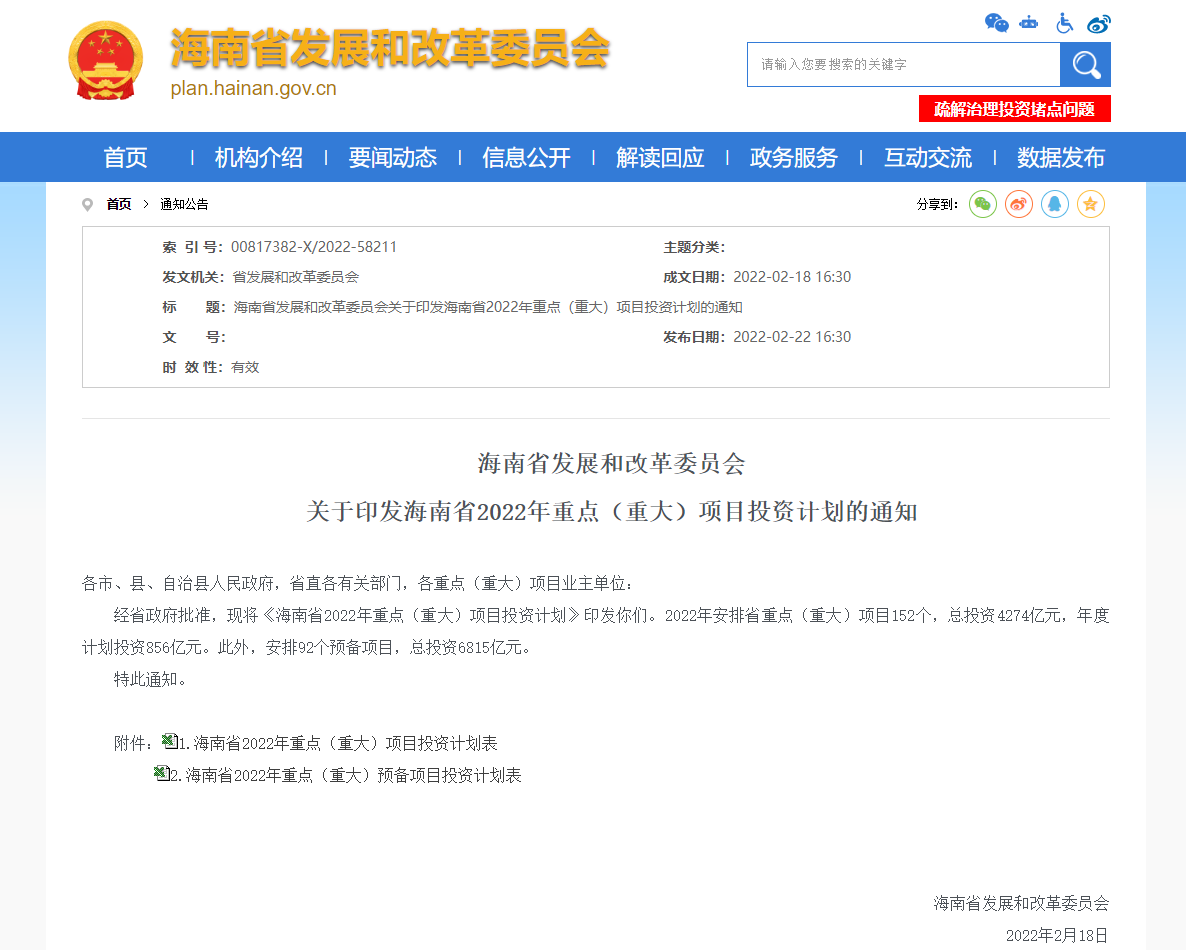Click 通知公告 in the breadcrumb
The width and height of the screenshot is (1186, 950).
coord(184,204)
